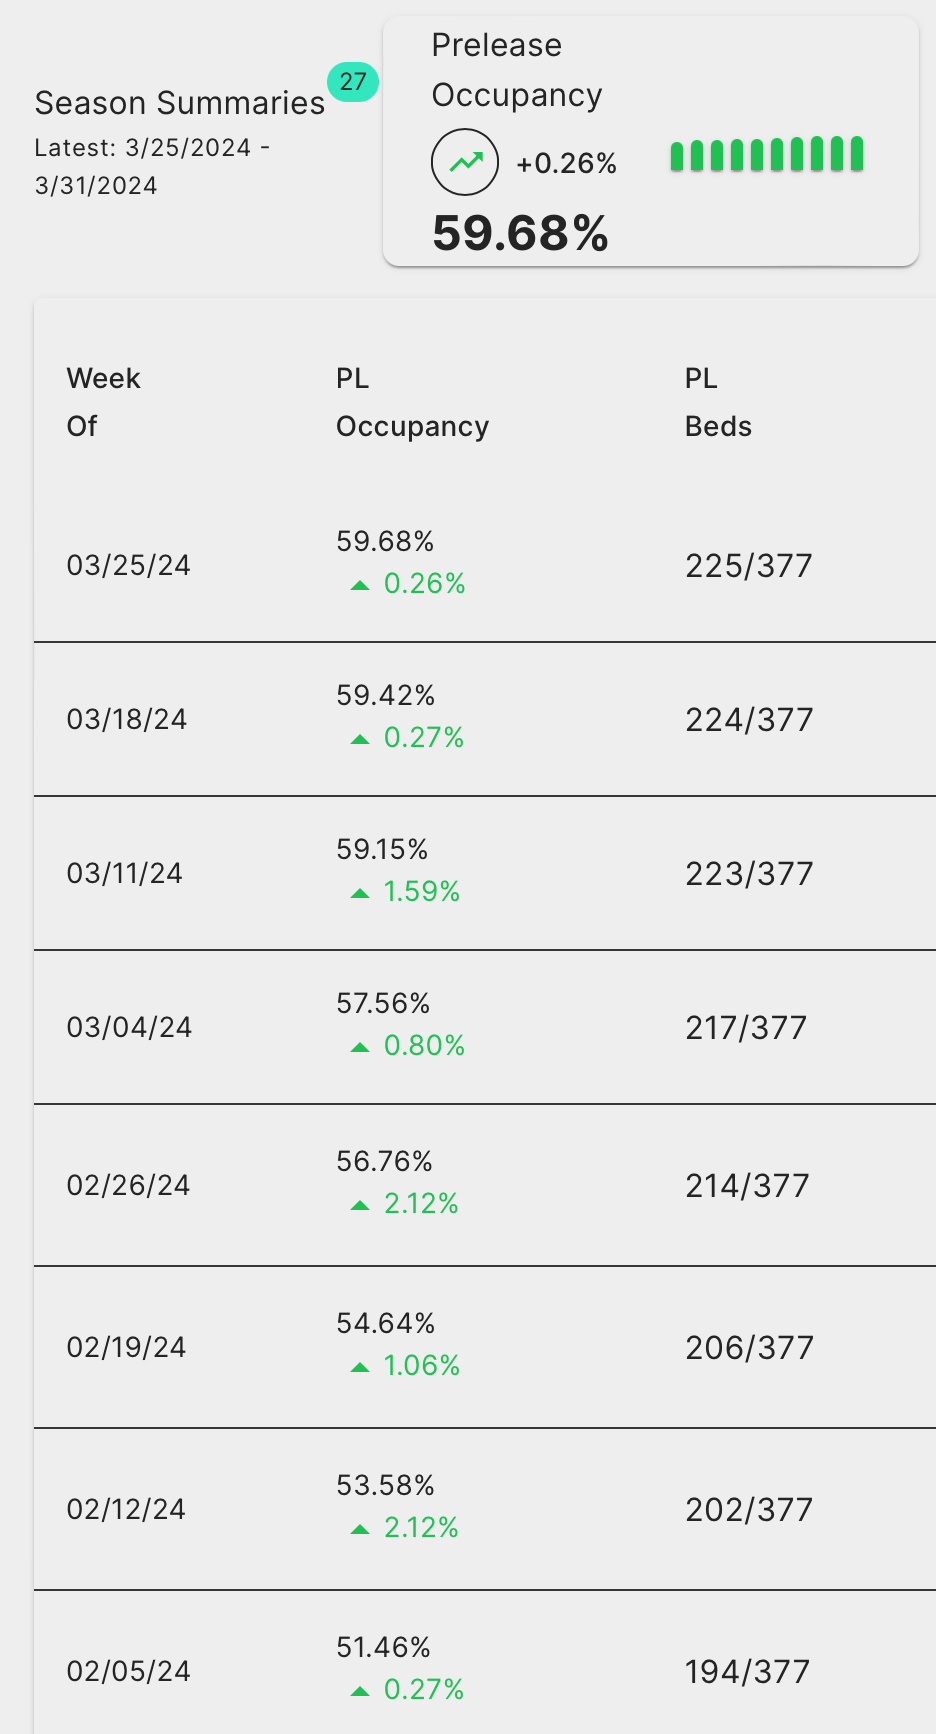Click the 206/377 beds value
This screenshot has width=936, height=1734.
coord(749,1348)
